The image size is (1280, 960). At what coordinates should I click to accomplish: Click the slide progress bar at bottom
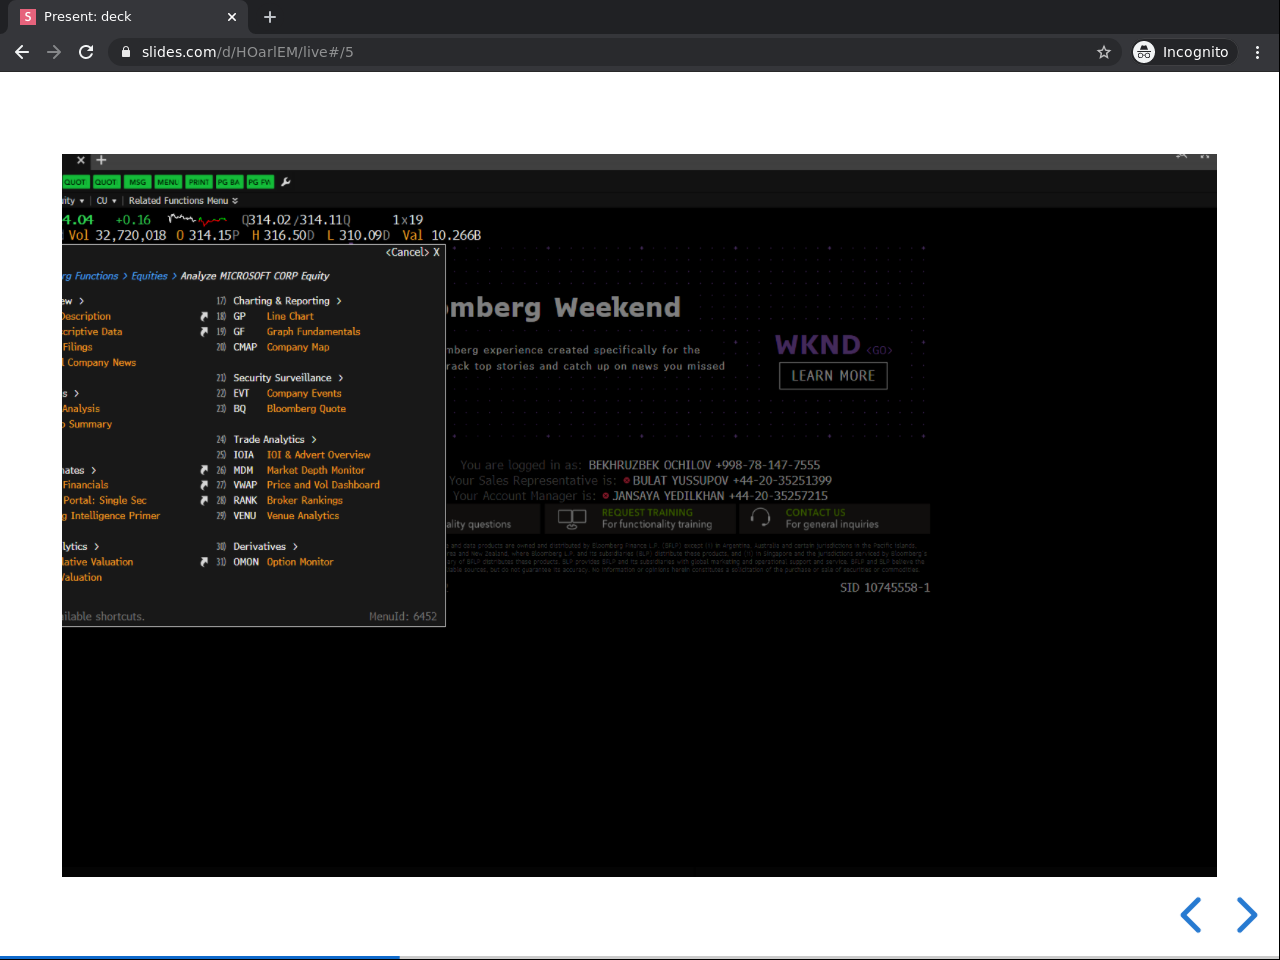pos(640,956)
